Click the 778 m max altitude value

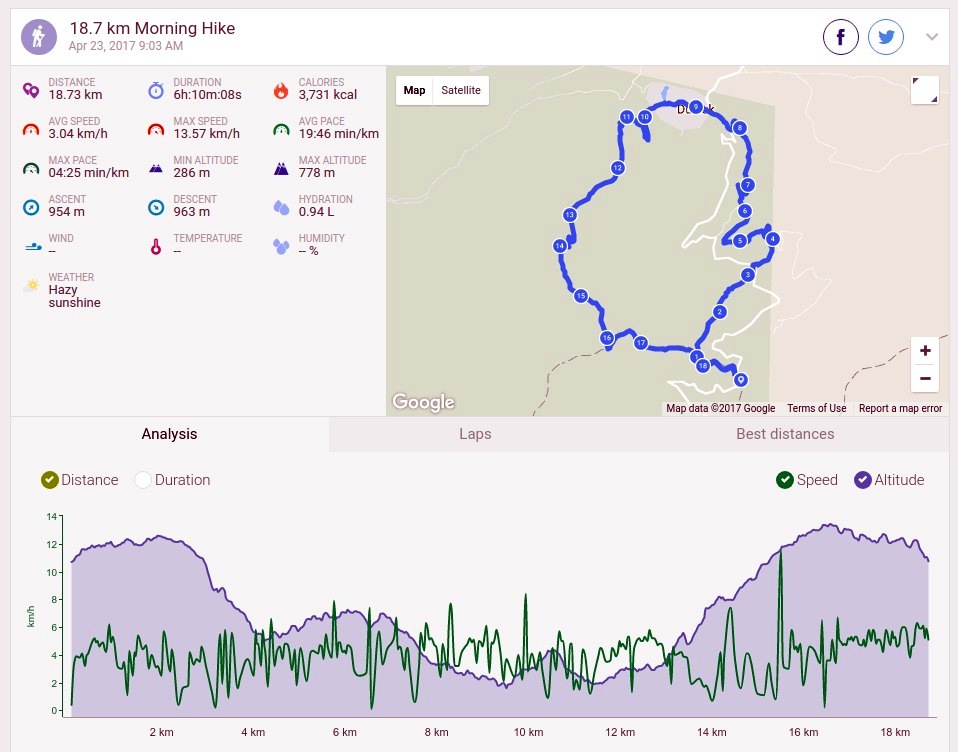pyautogui.click(x=316, y=173)
